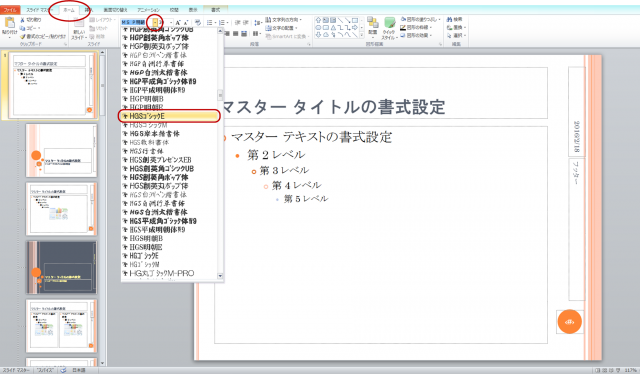The image size is (640, 374).
Task: Click the 第 2 レベル text line
Action: click(x=276, y=155)
